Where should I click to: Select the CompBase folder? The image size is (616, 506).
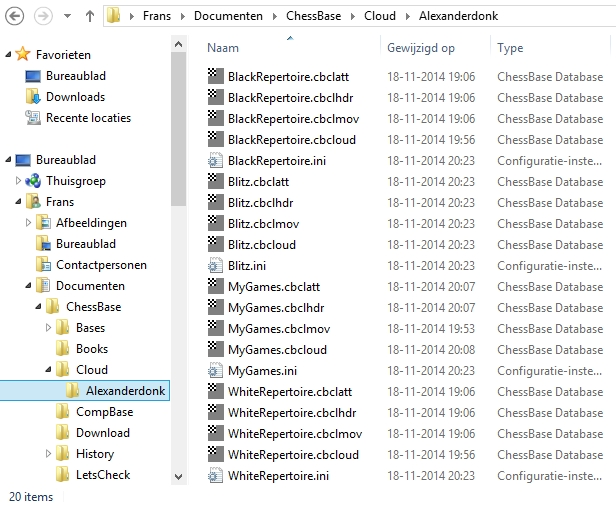click(104, 412)
